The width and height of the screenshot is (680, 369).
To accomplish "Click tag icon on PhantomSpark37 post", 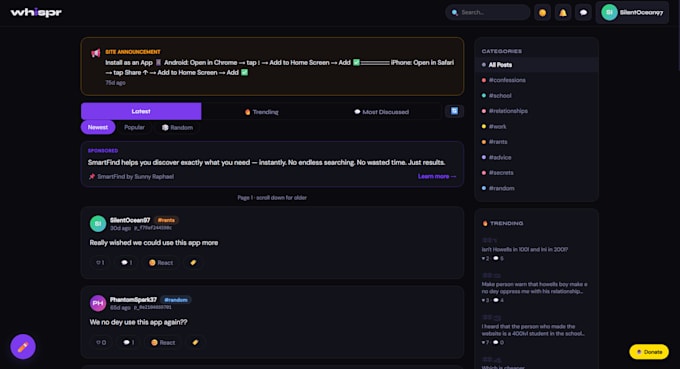I will pyautogui.click(x=195, y=343).
